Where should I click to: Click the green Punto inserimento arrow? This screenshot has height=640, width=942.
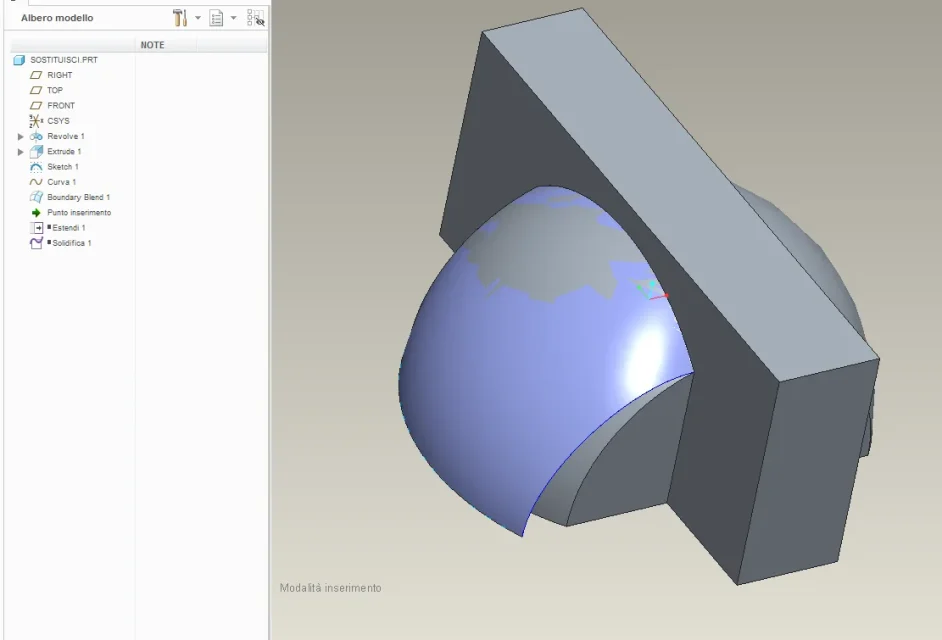point(37,212)
